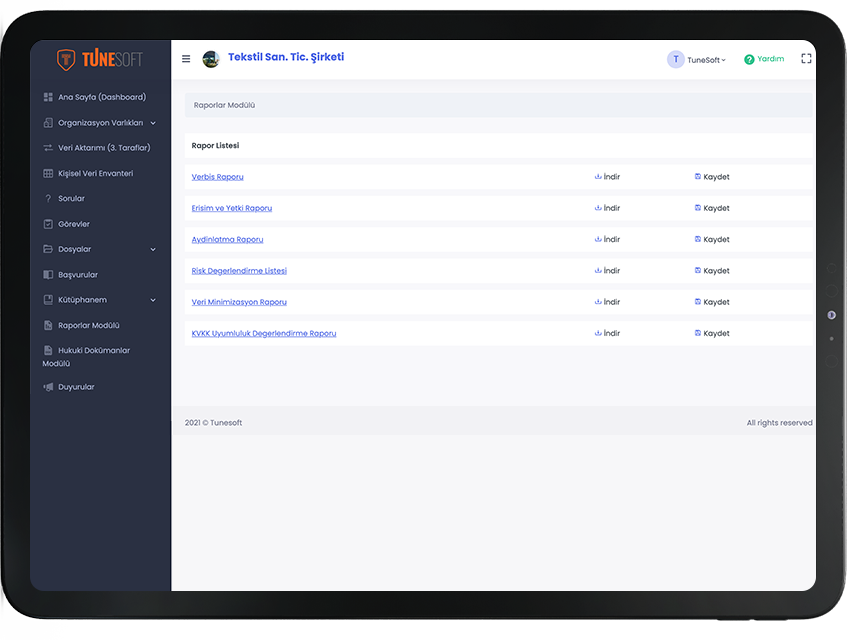This screenshot has height=640, width=847.
Task: Click the Kütüphanem book icon
Action: pos(48,300)
